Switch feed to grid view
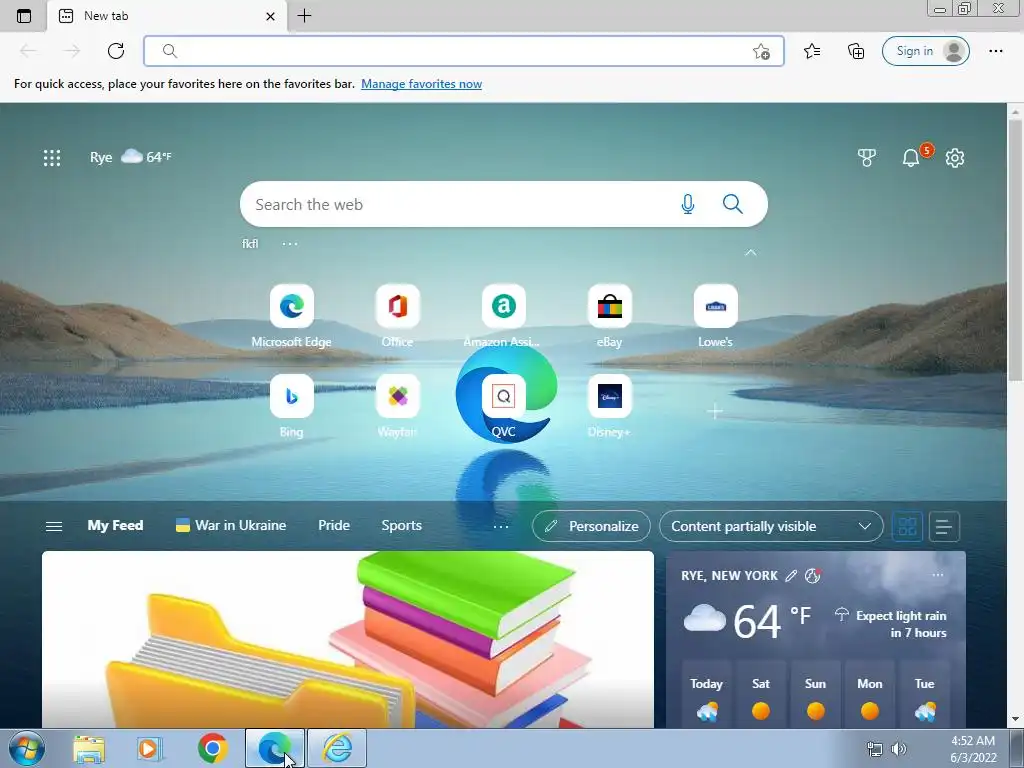The image size is (1024, 768). pos(907,526)
